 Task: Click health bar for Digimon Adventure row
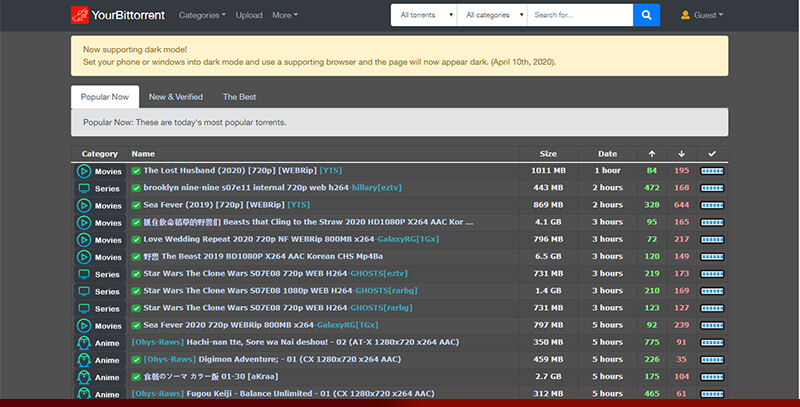point(712,360)
